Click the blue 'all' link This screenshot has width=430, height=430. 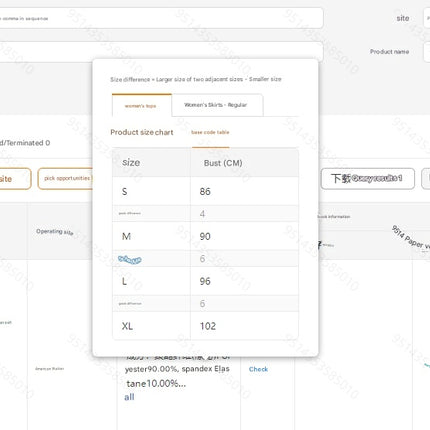129,397
